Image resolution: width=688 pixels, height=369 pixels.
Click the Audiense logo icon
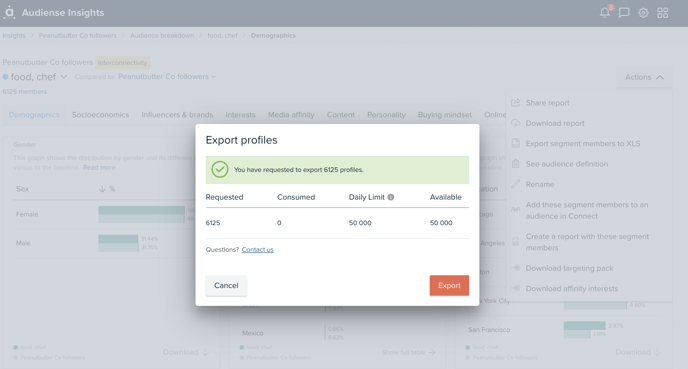(x=9, y=12)
